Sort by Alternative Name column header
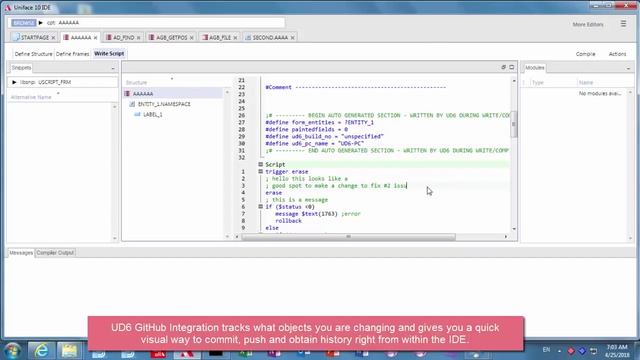640x360 pixels. point(31,97)
